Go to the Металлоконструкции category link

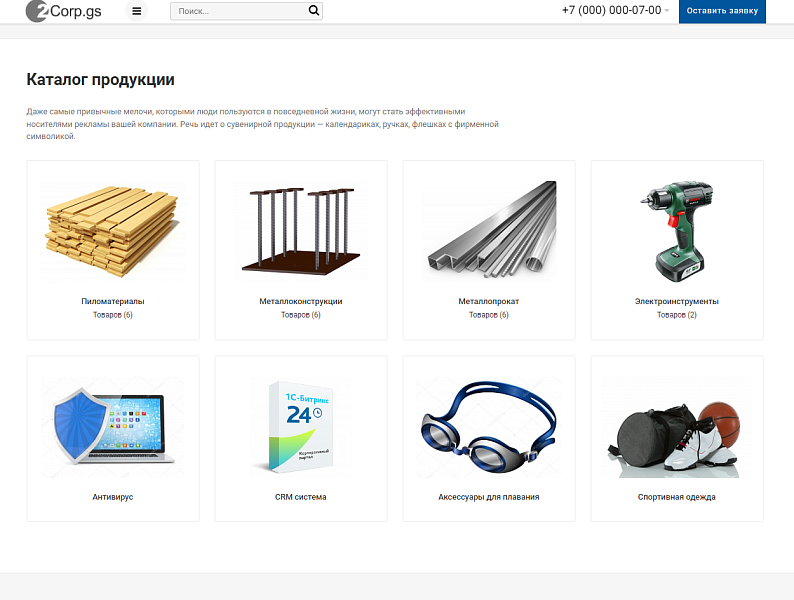point(301,301)
